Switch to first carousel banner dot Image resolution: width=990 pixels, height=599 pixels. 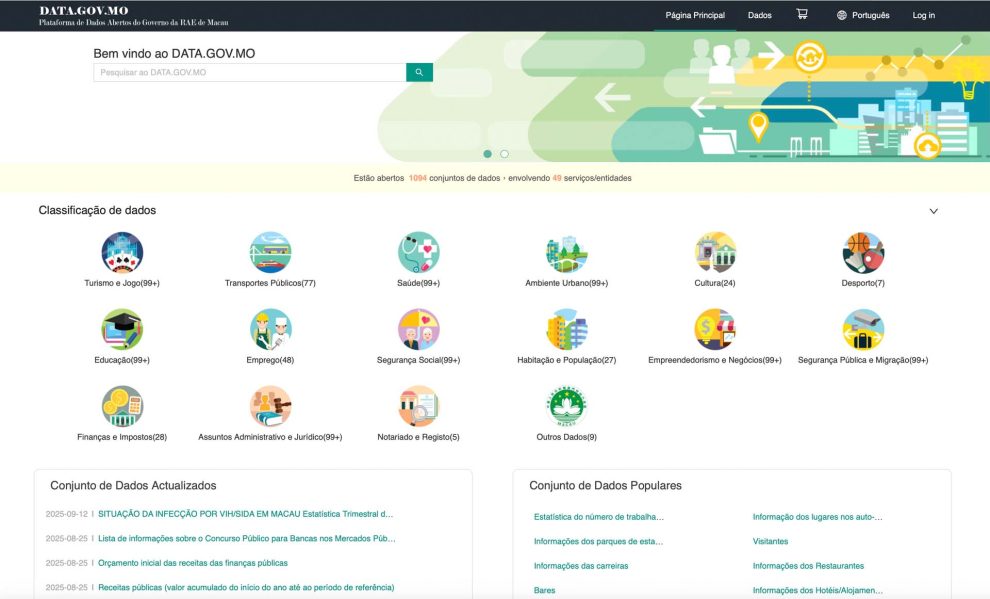tap(487, 154)
